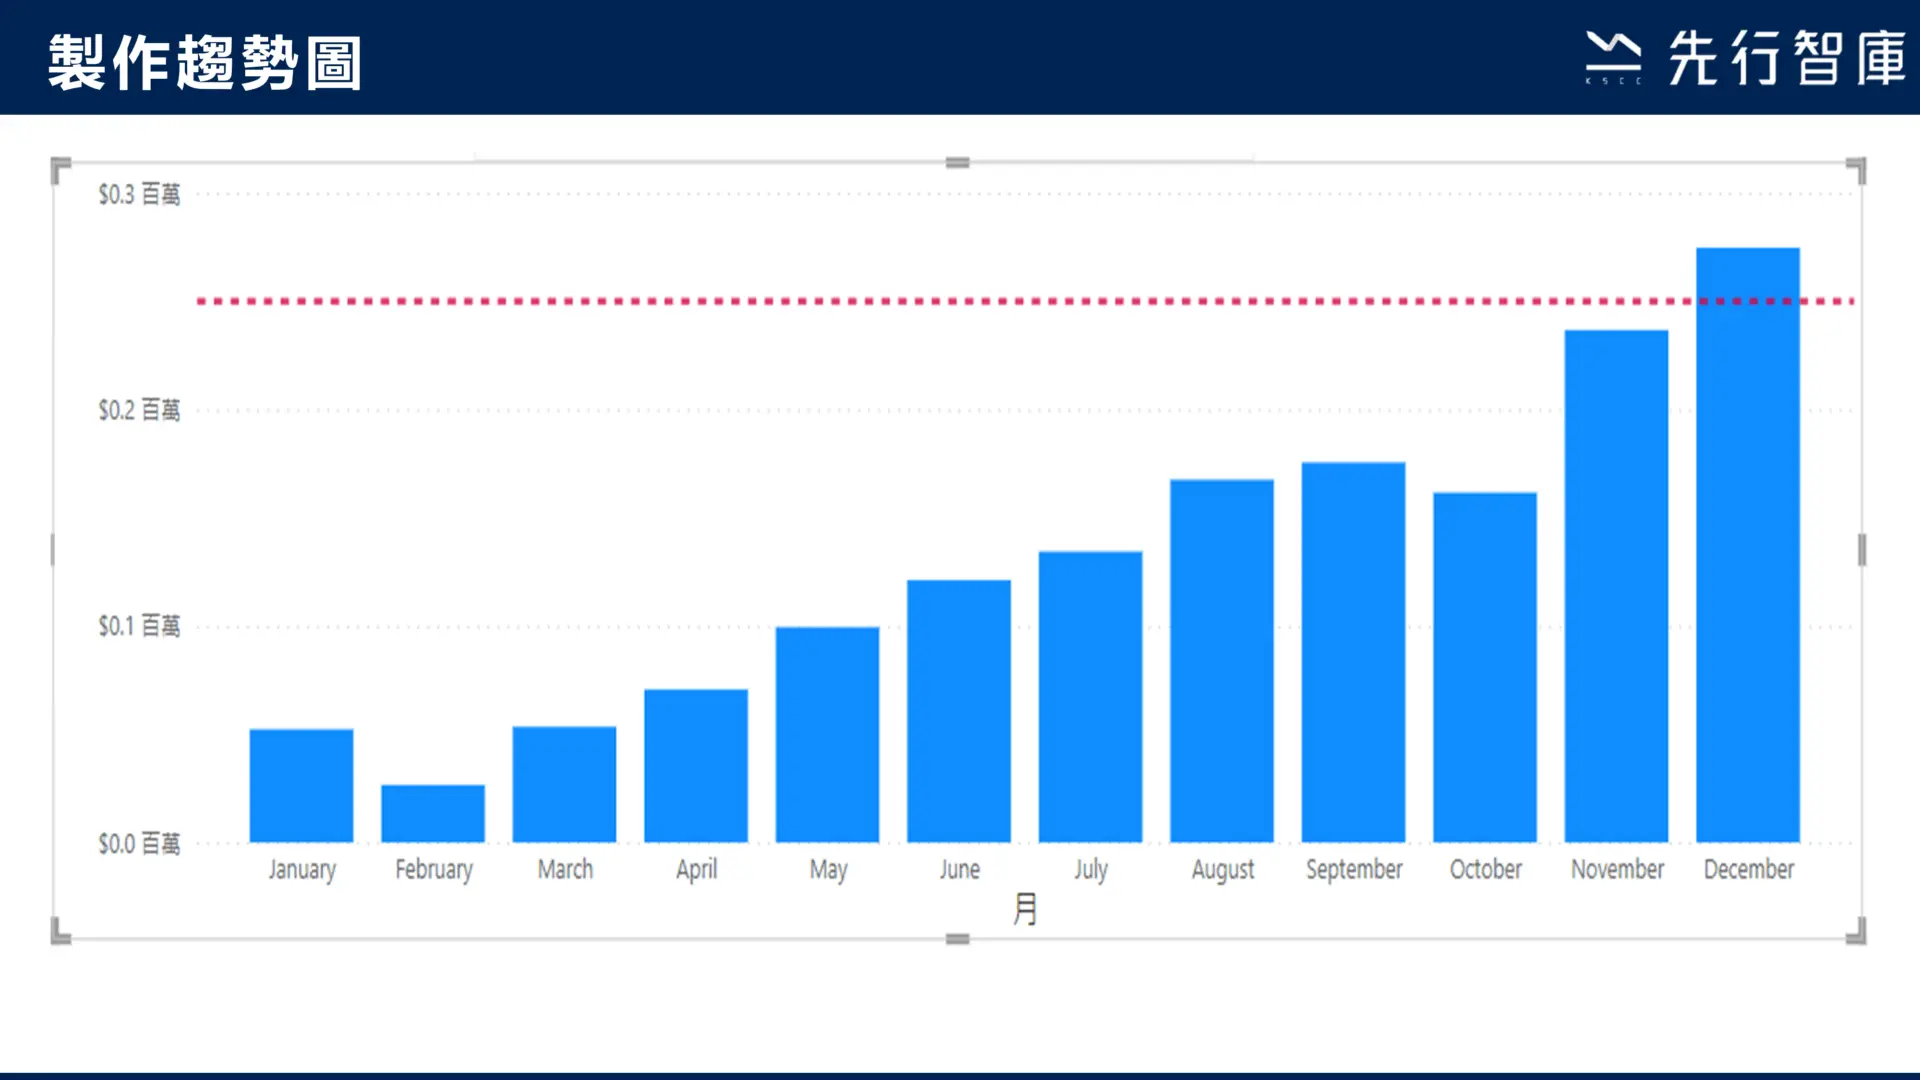The width and height of the screenshot is (1920, 1080).
Task: Click the June axis label
Action: (960, 869)
